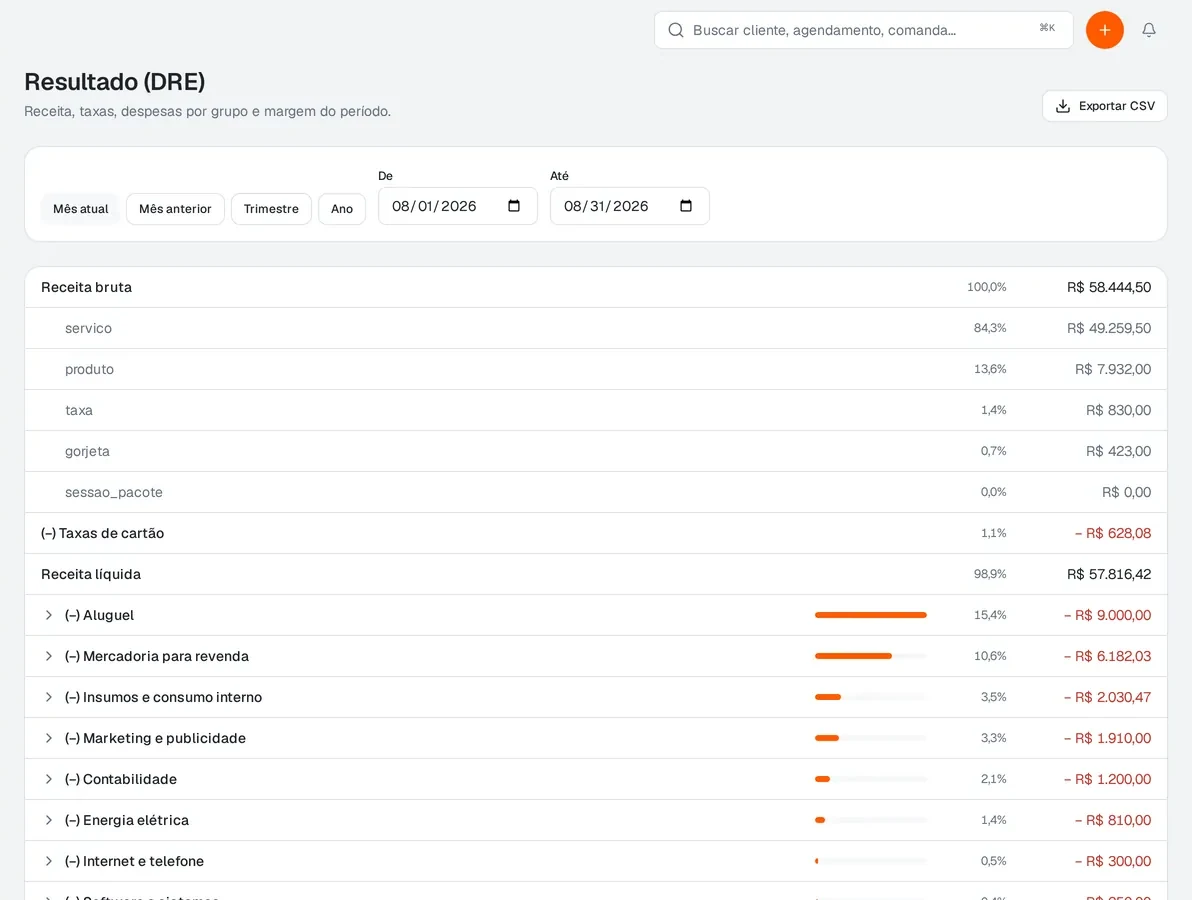
Task: Click the Receita líquida value R$ 57.816,42
Action: coord(1108,575)
